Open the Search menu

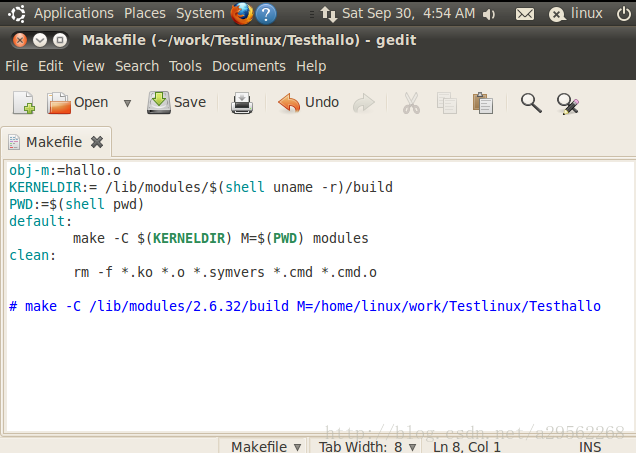tap(137, 66)
